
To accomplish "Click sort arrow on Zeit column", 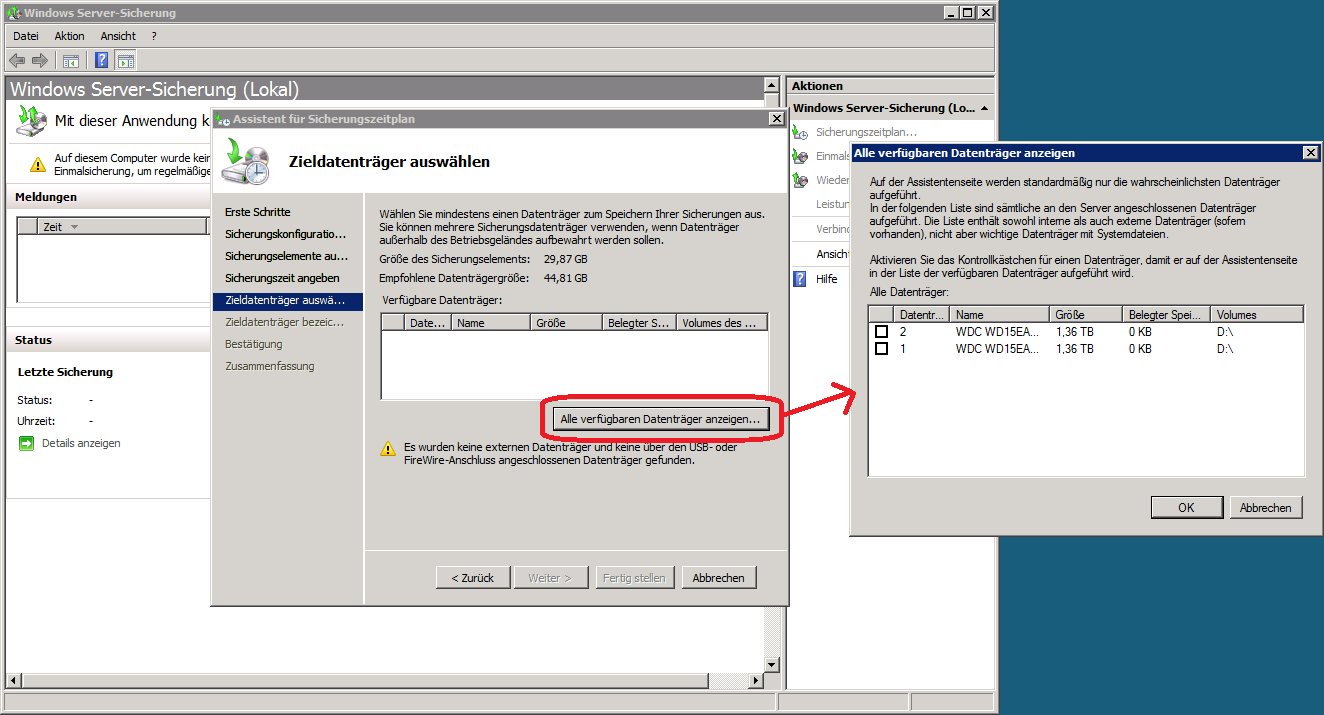I will [x=74, y=227].
